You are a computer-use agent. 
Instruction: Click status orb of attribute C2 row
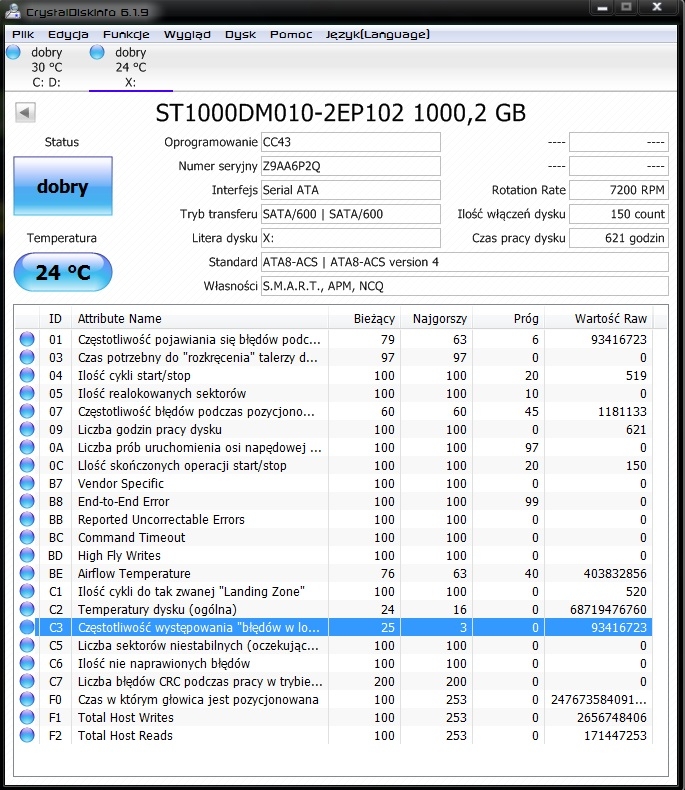(x=27, y=609)
